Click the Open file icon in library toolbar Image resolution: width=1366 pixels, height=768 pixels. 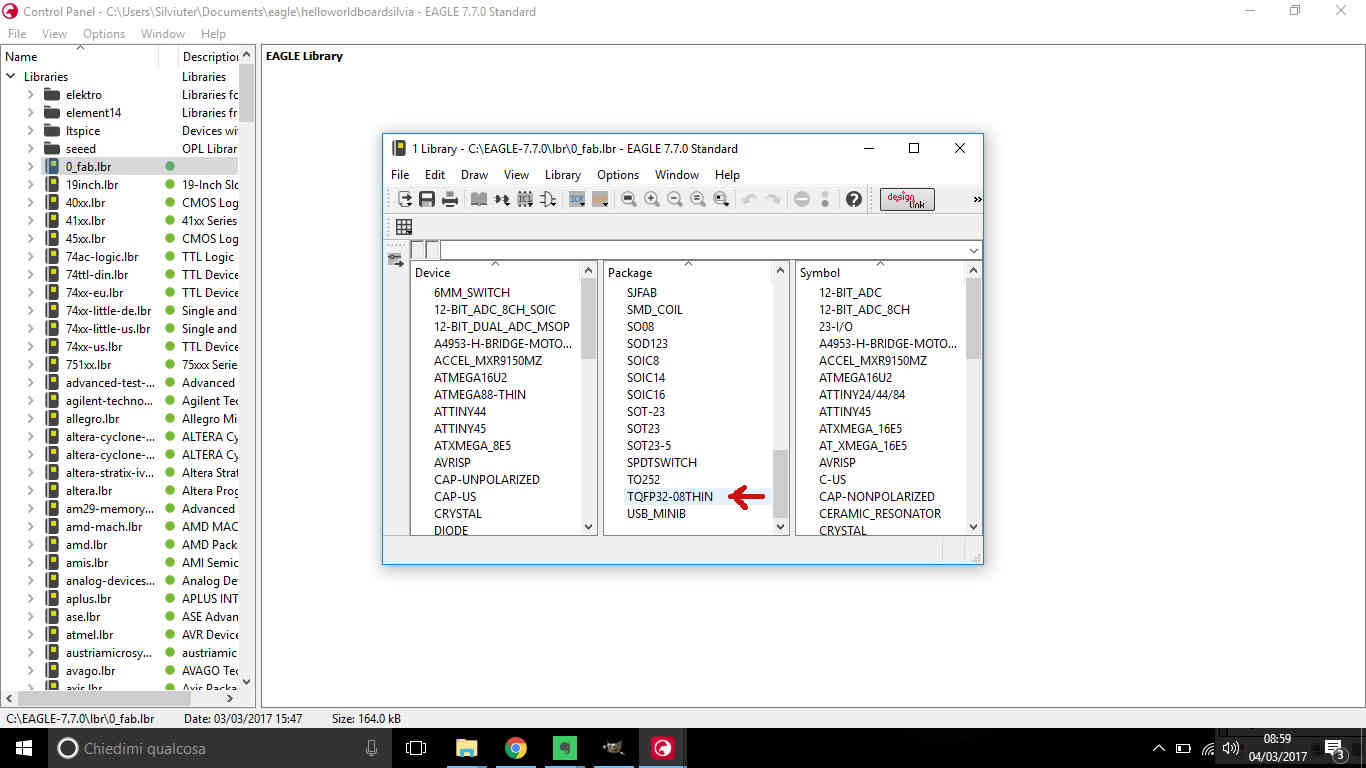tap(404, 199)
